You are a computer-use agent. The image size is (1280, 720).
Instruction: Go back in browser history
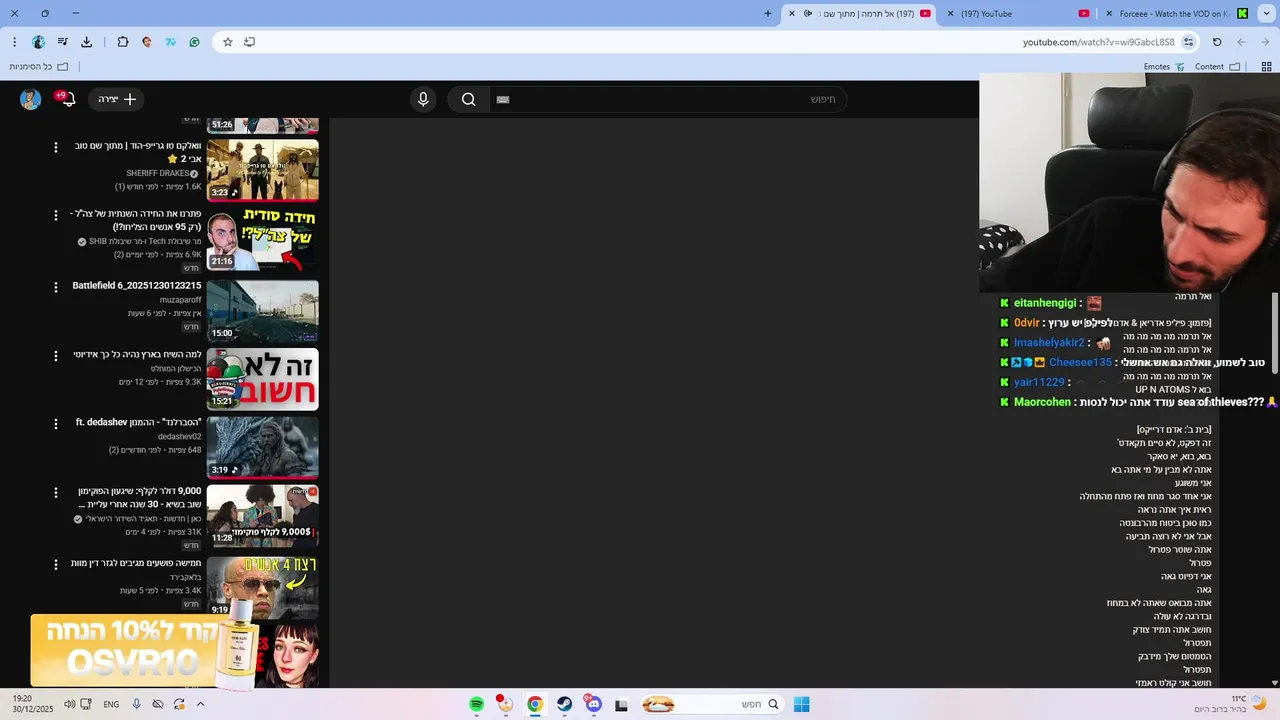tap(1242, 42)
